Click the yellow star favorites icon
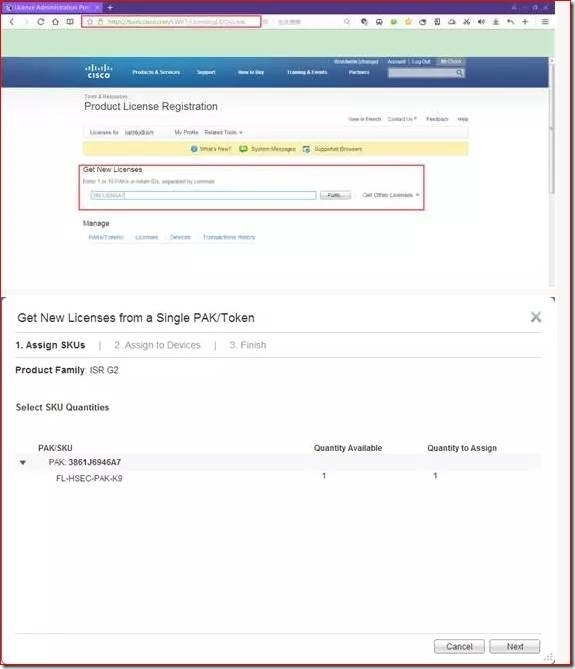Viewport: 575px width, 669px height. [x=408, y=21]
